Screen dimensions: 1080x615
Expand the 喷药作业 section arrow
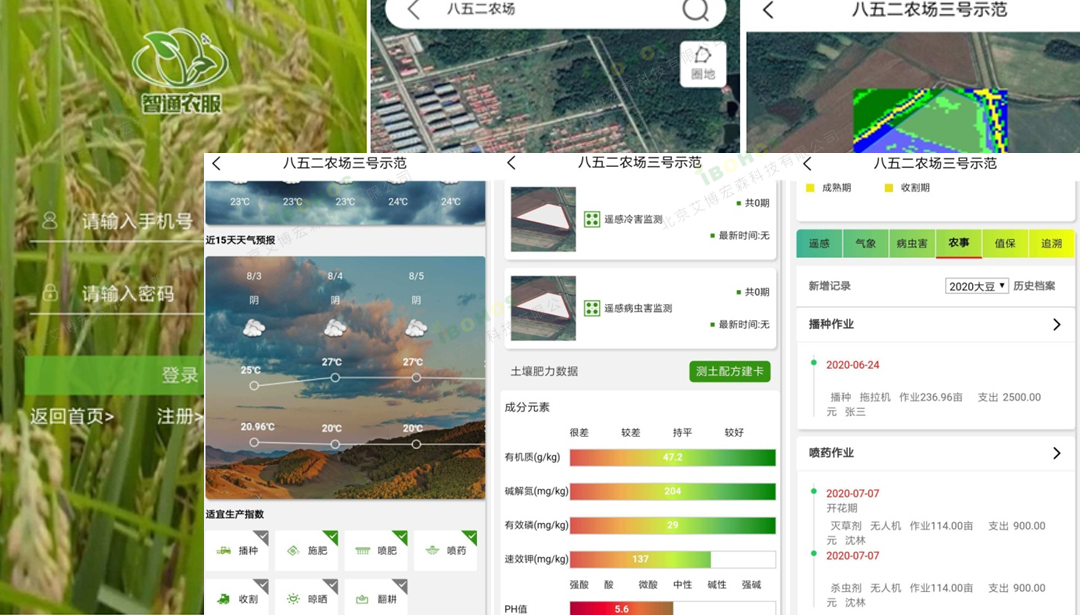pyautogui.click(x=1057, y=453)
